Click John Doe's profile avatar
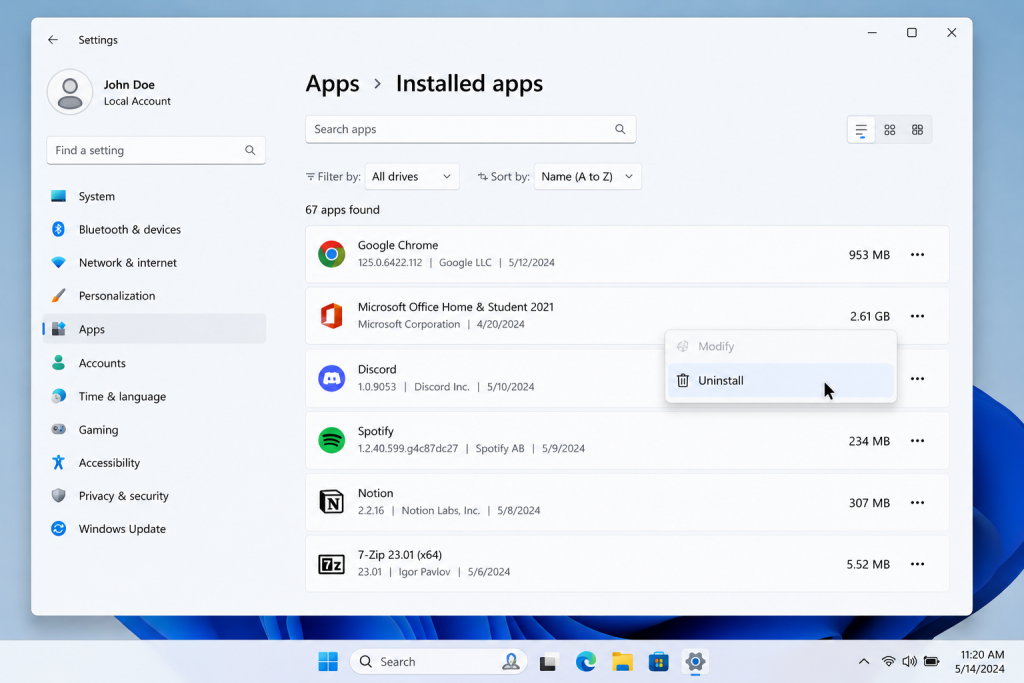1024x683 pixels. [x=70, y=92]
